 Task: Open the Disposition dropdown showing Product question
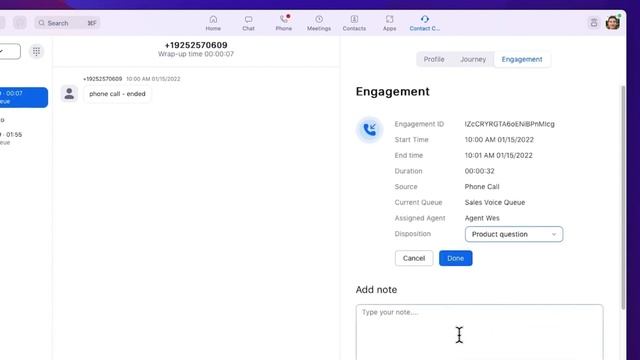click(x=514, y=234)
